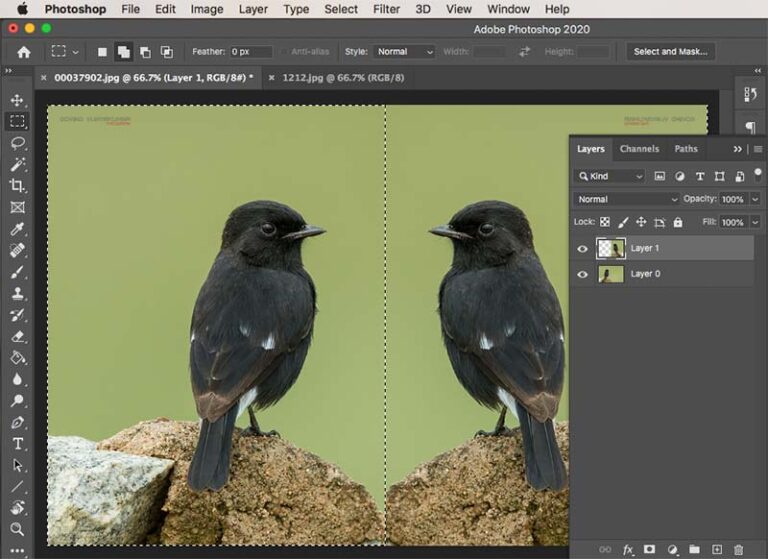Toggle lock position icon
768x559 pixels.
tap(641, 222)
